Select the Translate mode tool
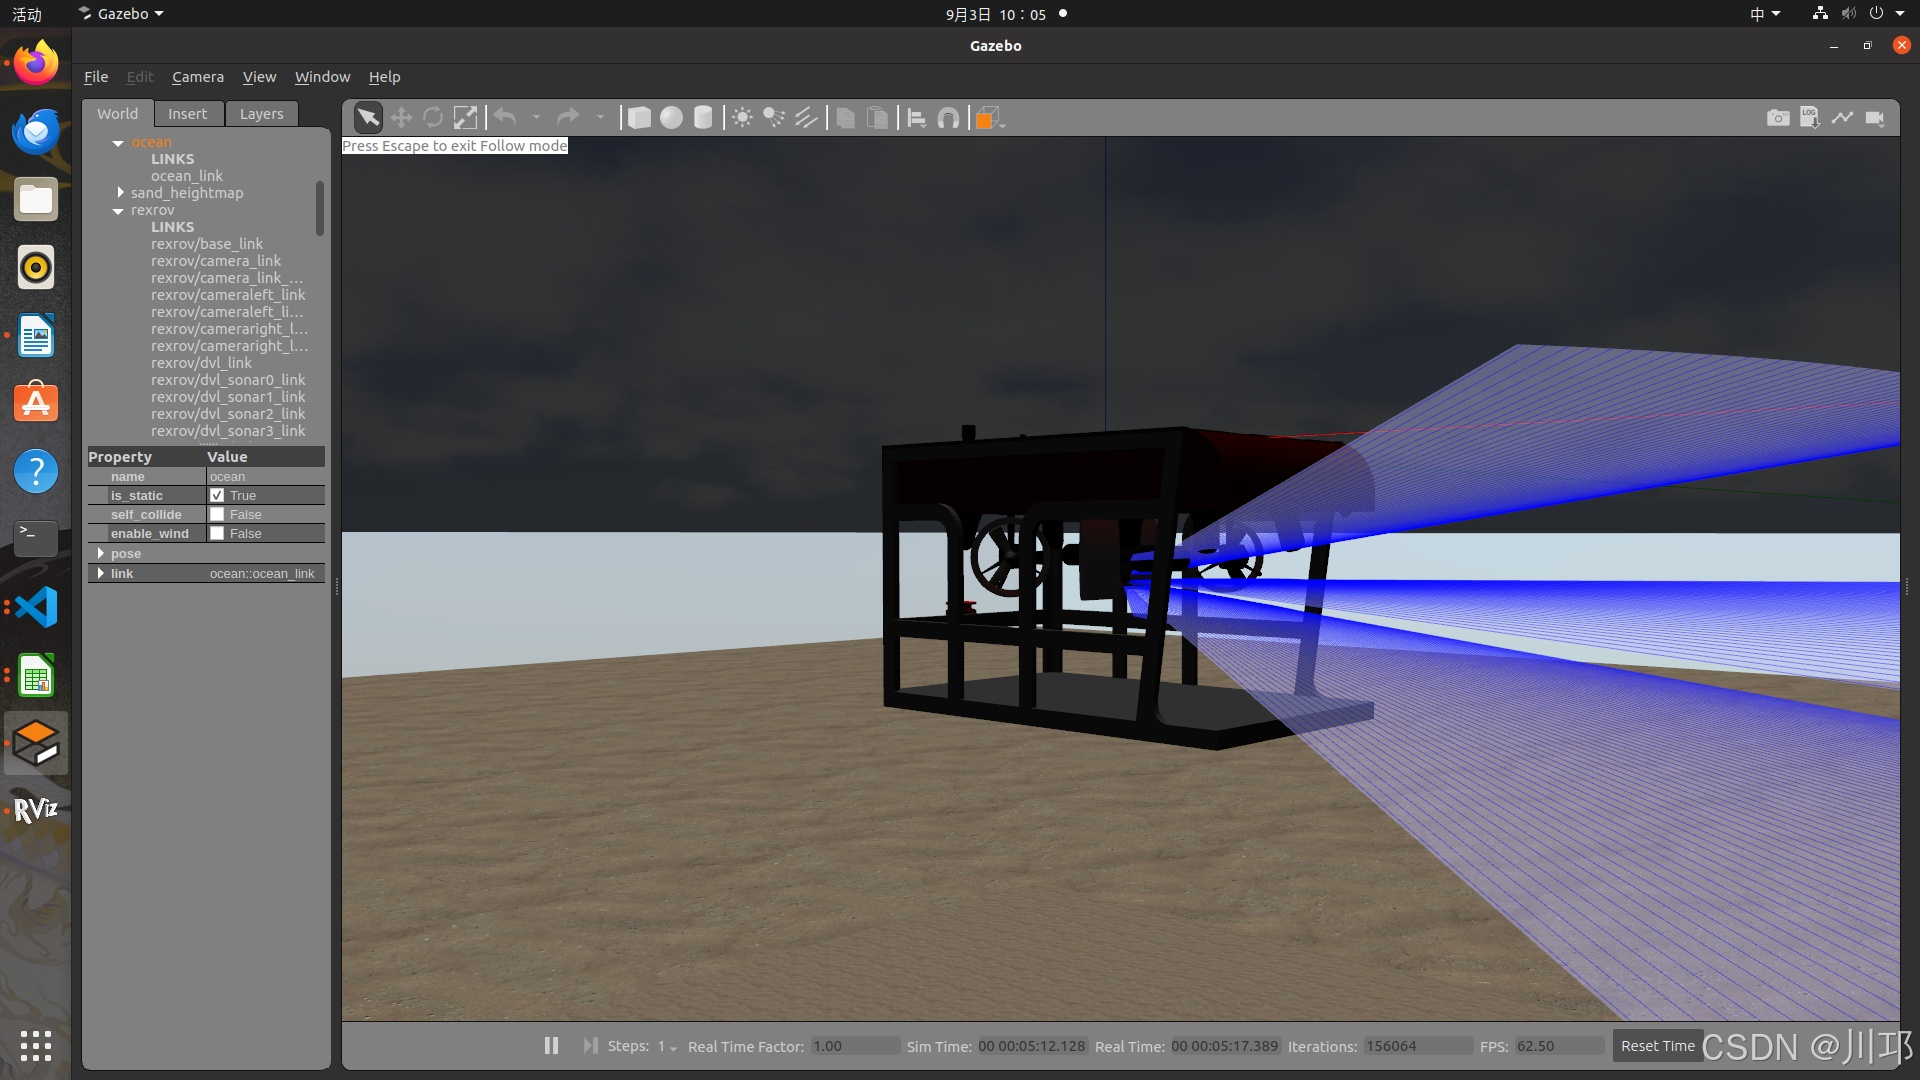This screenshot has height=1080, width=1920. tap(401, 118)
